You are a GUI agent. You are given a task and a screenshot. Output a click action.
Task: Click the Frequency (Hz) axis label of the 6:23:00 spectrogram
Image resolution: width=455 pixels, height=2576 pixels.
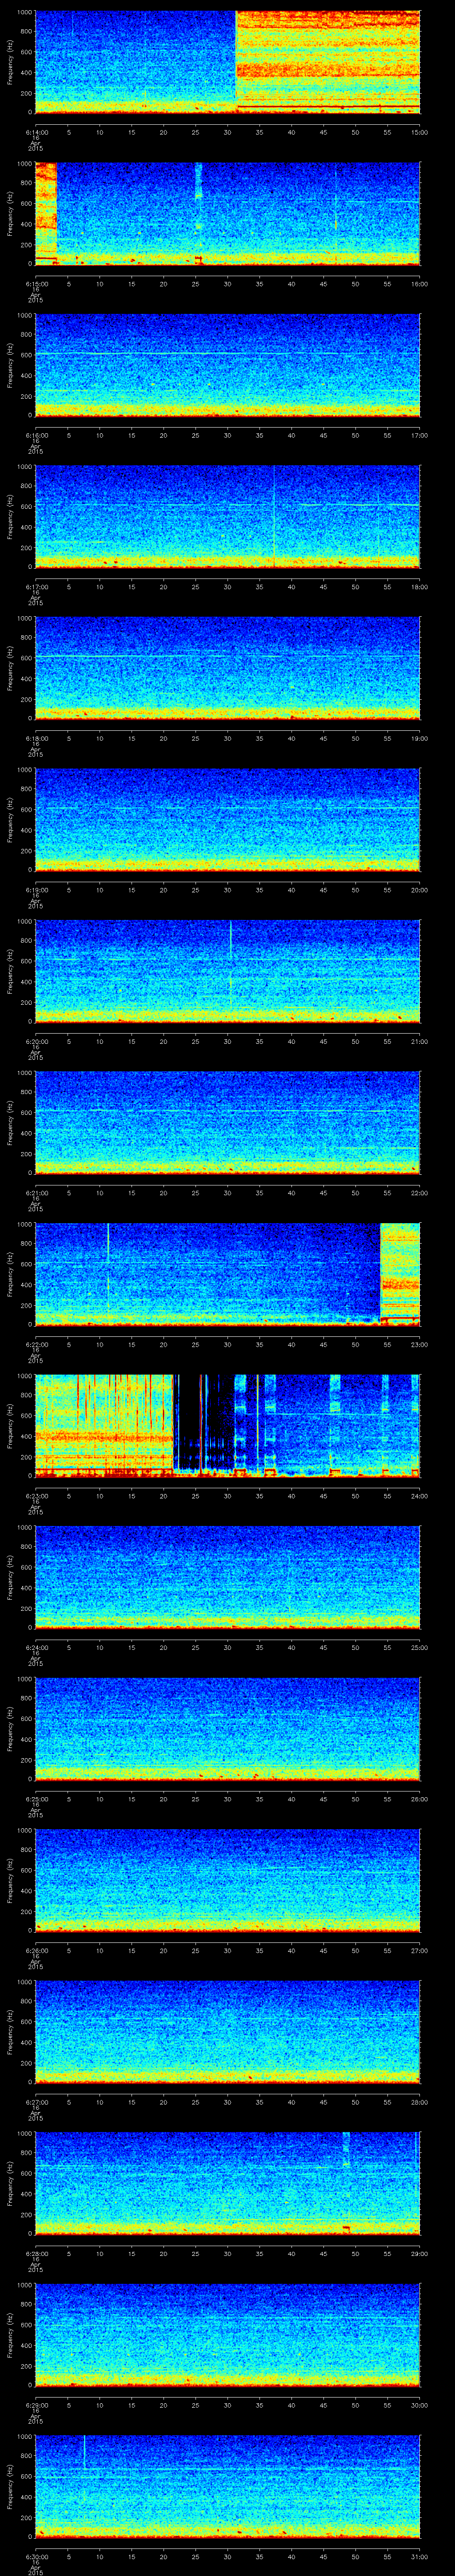tap(10, 1427)
